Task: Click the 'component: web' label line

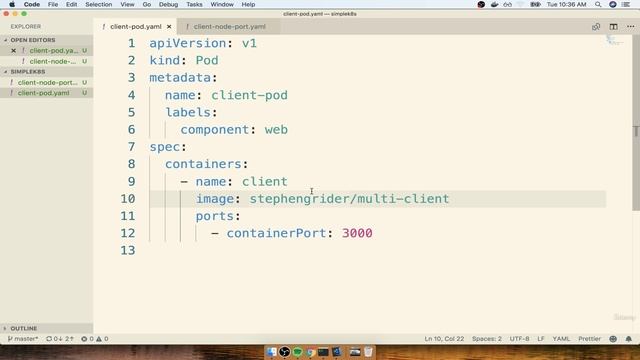Action: [x=234, y=130]
